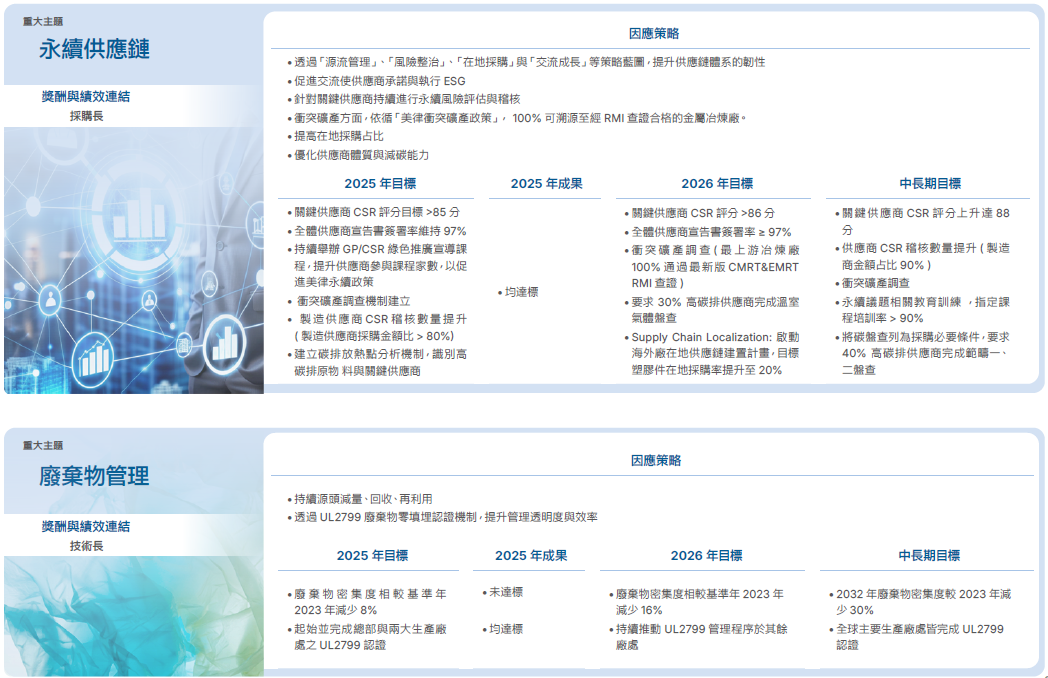Click 持續源頭減量、回收、再利用 bullet

[x=360, y=499]
